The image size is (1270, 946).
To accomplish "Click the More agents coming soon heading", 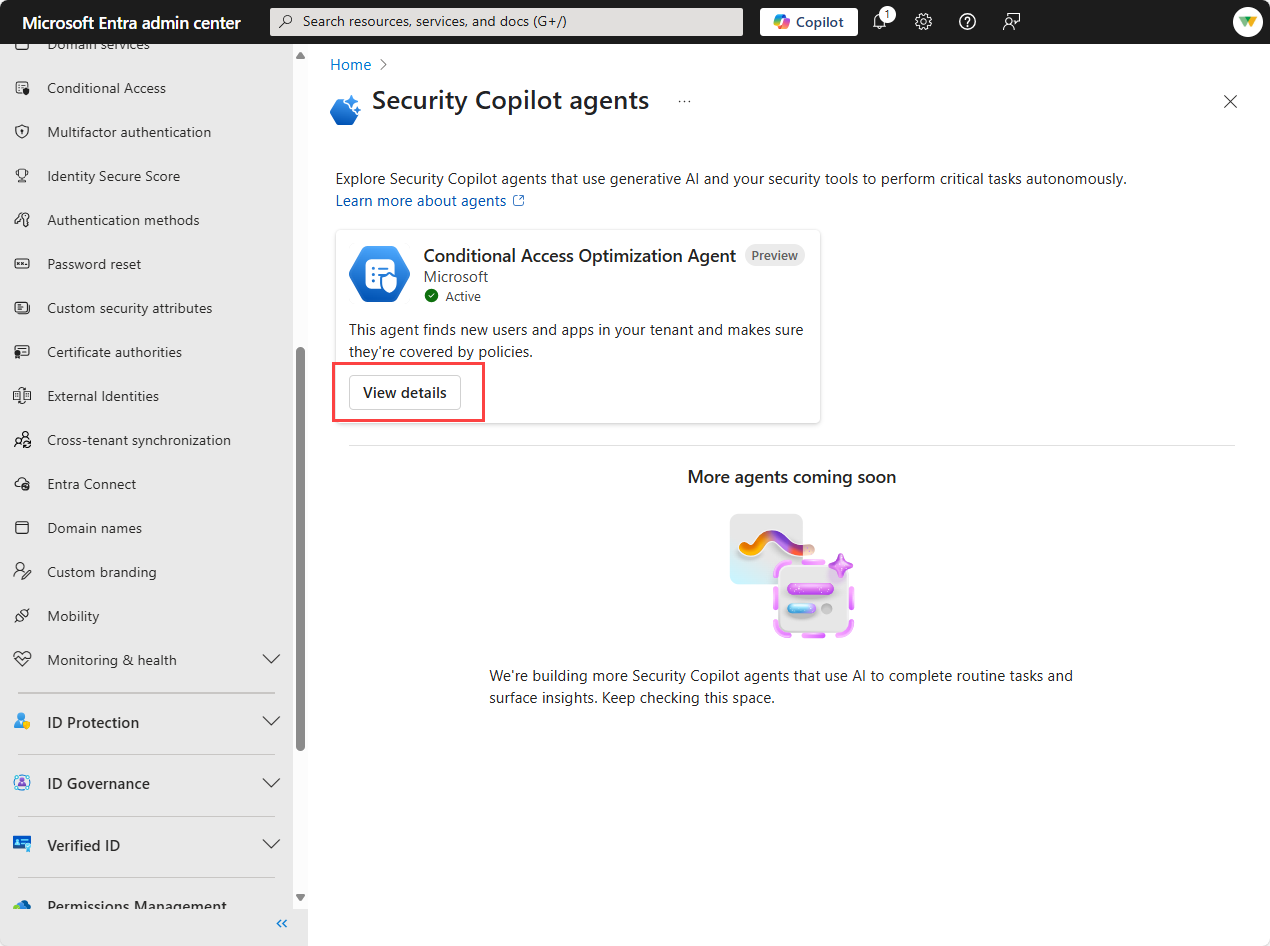I will click(x=792, y=477).
